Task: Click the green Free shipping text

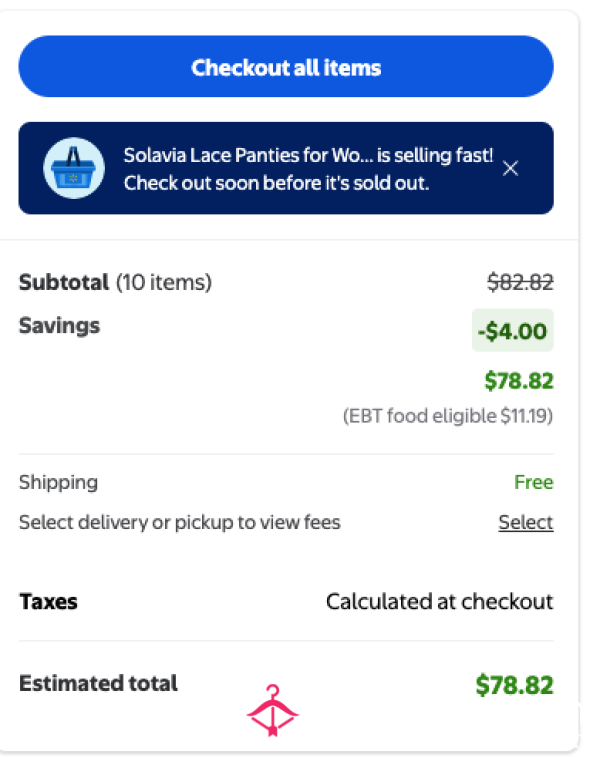Action: (534, 483)
